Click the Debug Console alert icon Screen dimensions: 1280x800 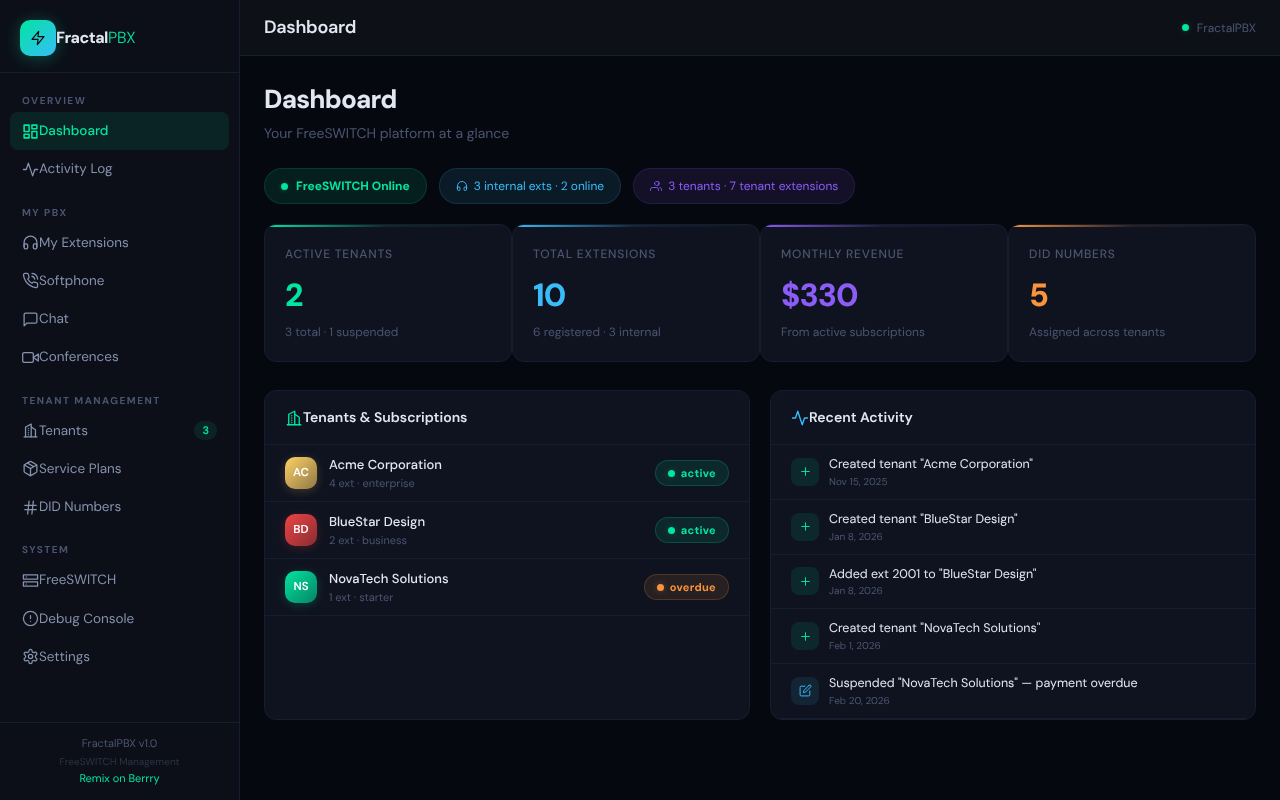30,619
